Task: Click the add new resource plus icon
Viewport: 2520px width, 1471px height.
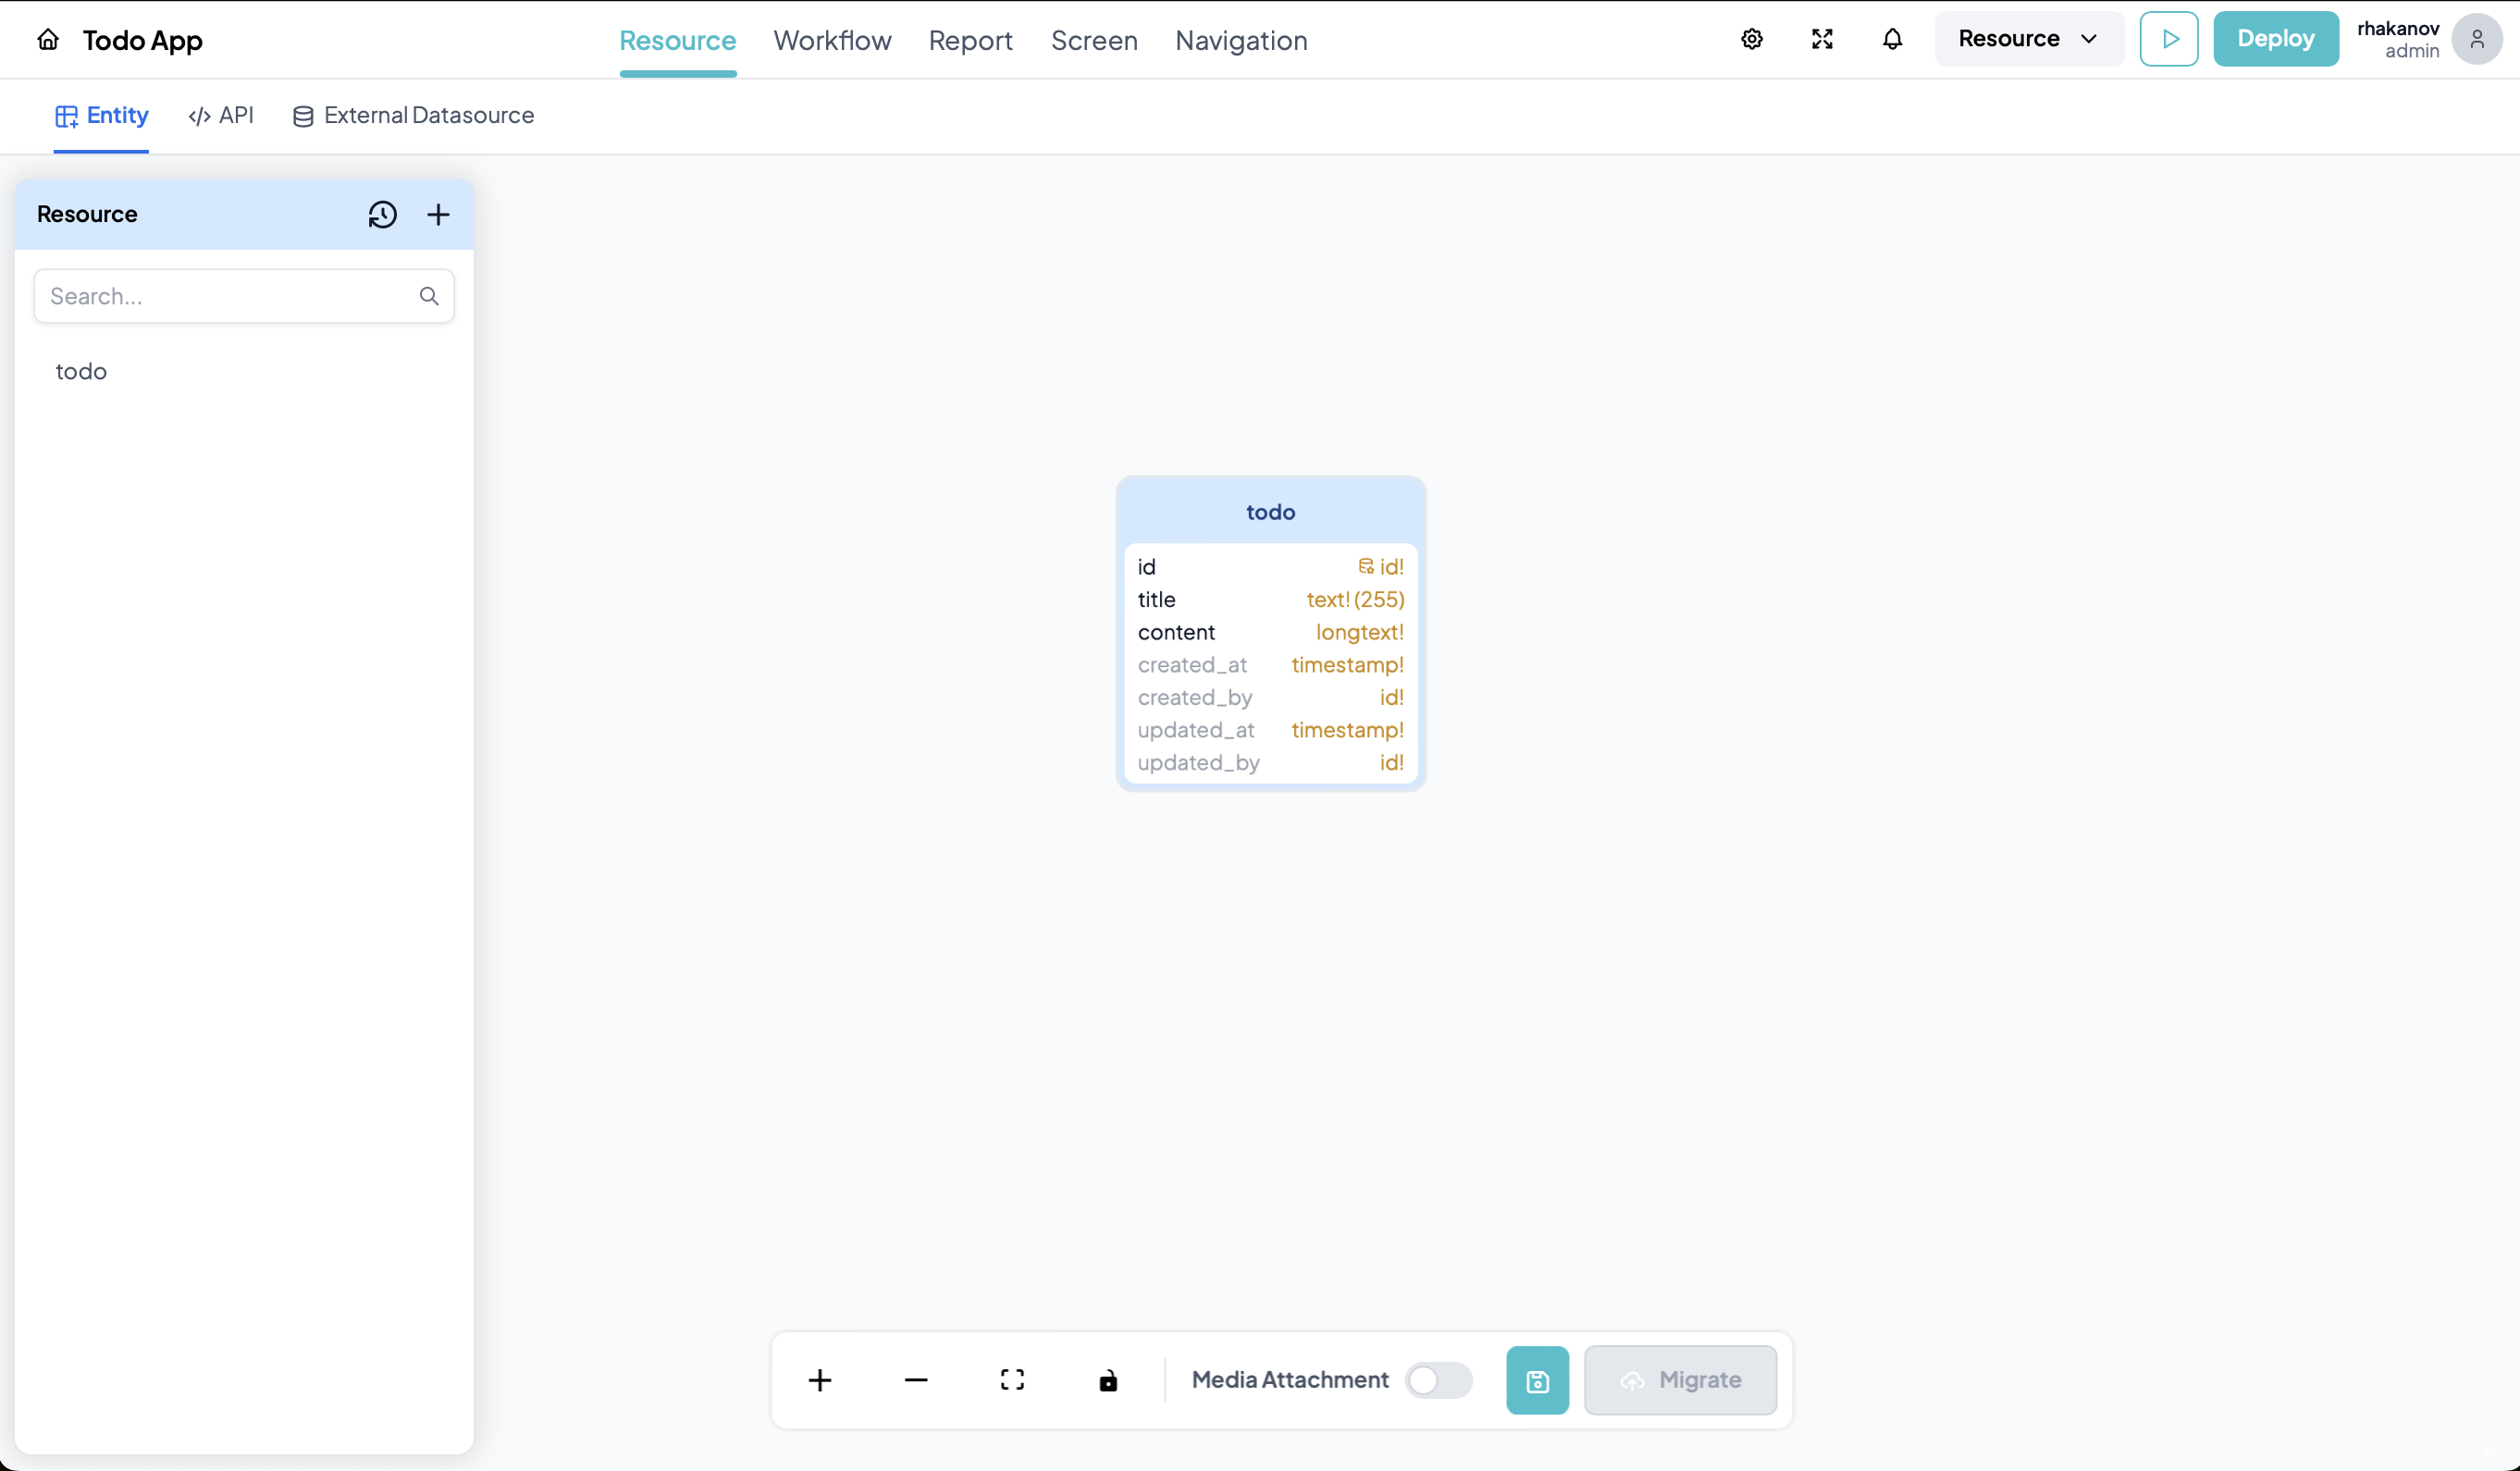Action: (438, 214)
